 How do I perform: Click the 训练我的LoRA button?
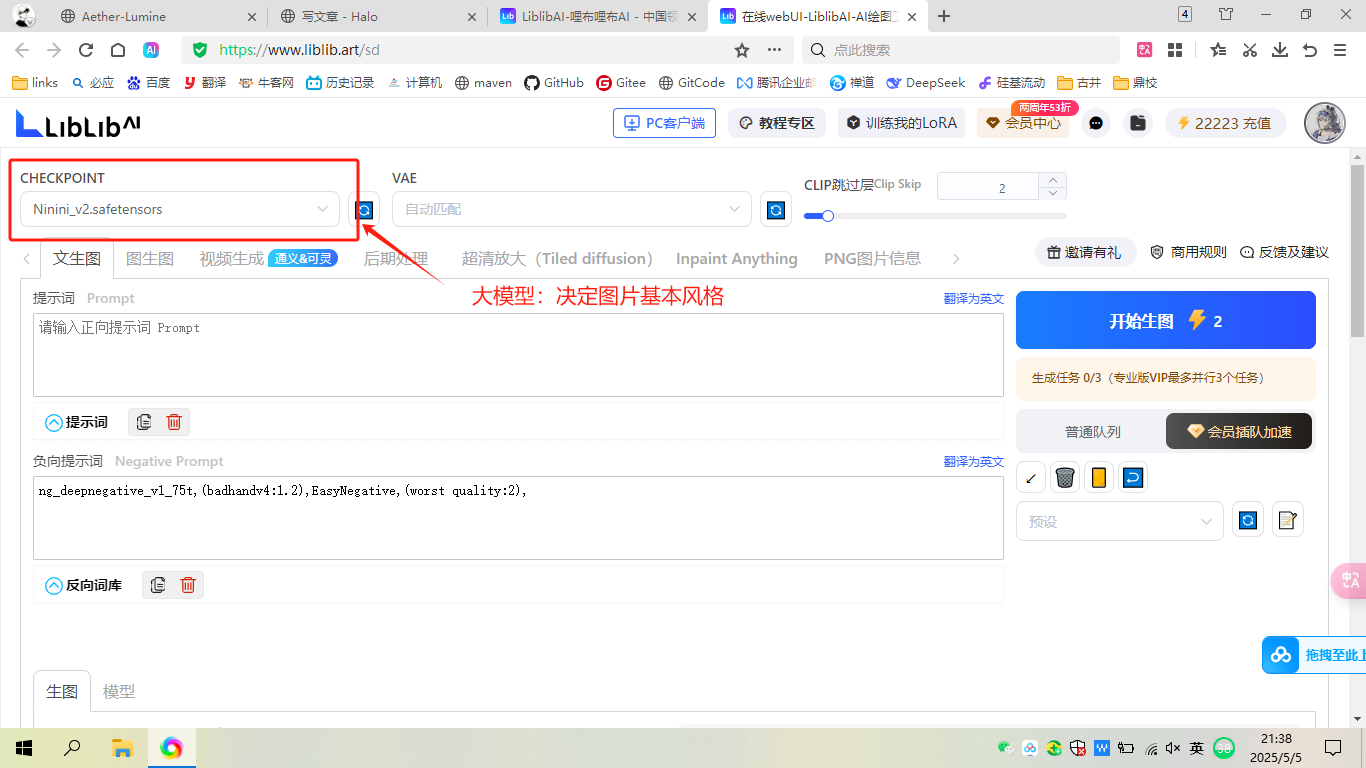[901, 123]
